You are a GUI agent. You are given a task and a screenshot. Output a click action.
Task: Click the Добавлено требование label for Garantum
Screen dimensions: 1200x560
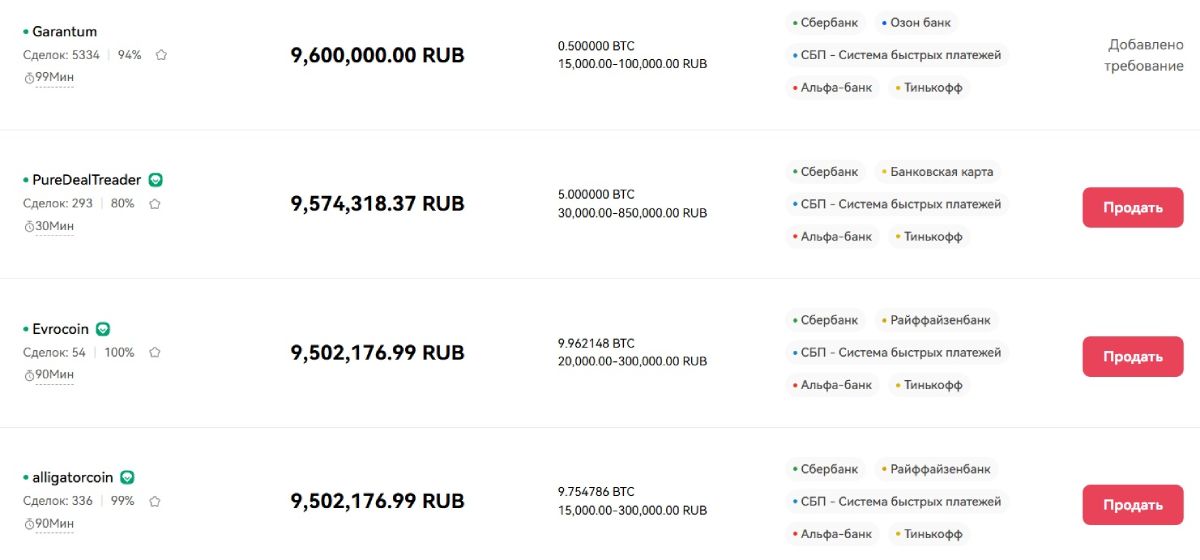1144,55
